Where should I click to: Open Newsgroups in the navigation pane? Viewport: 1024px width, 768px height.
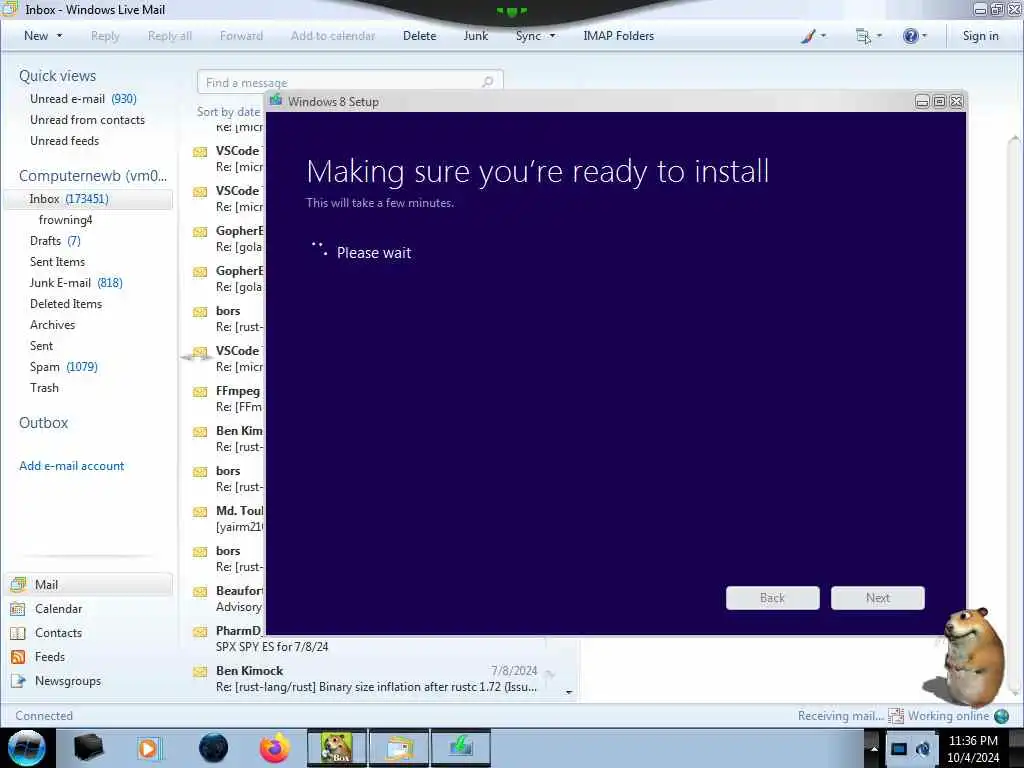(x=68, y=681)
